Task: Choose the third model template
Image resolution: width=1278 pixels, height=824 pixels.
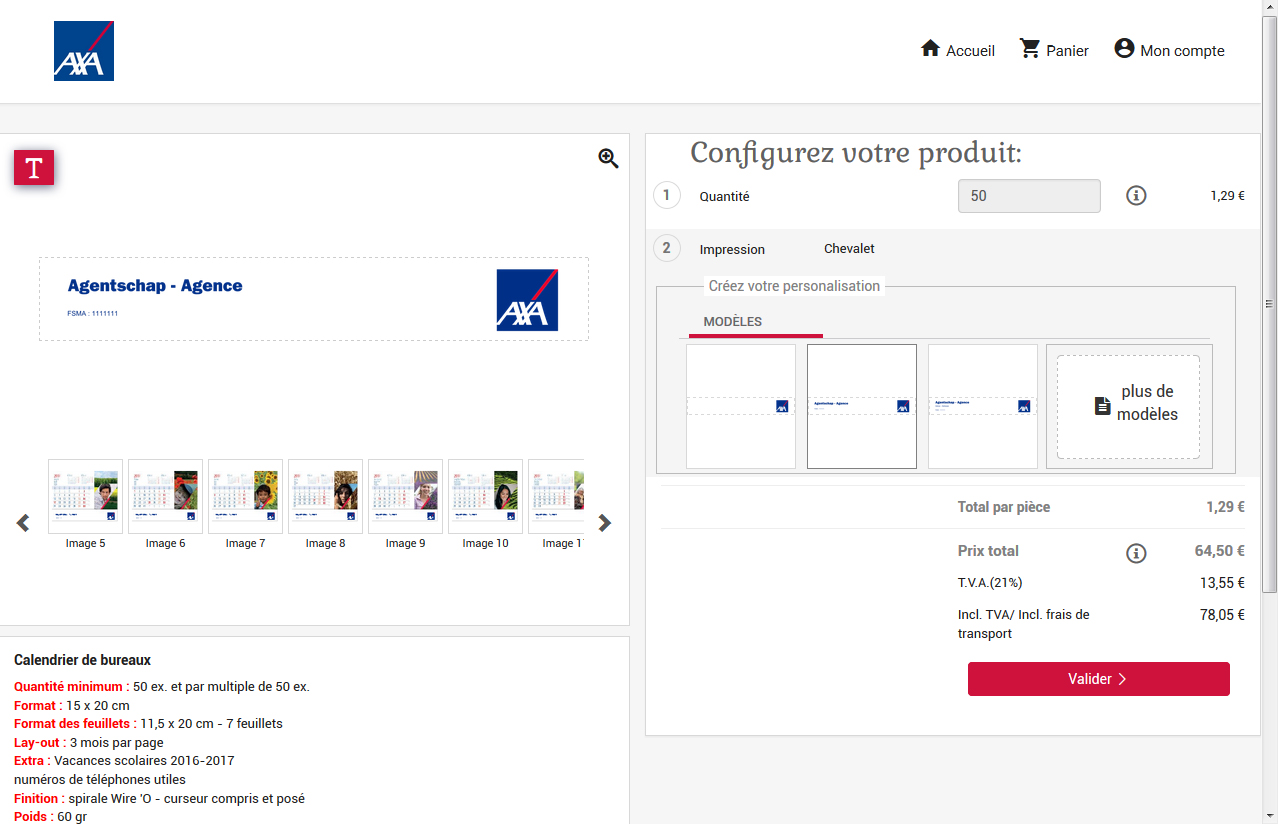Action: pos(983,406)
